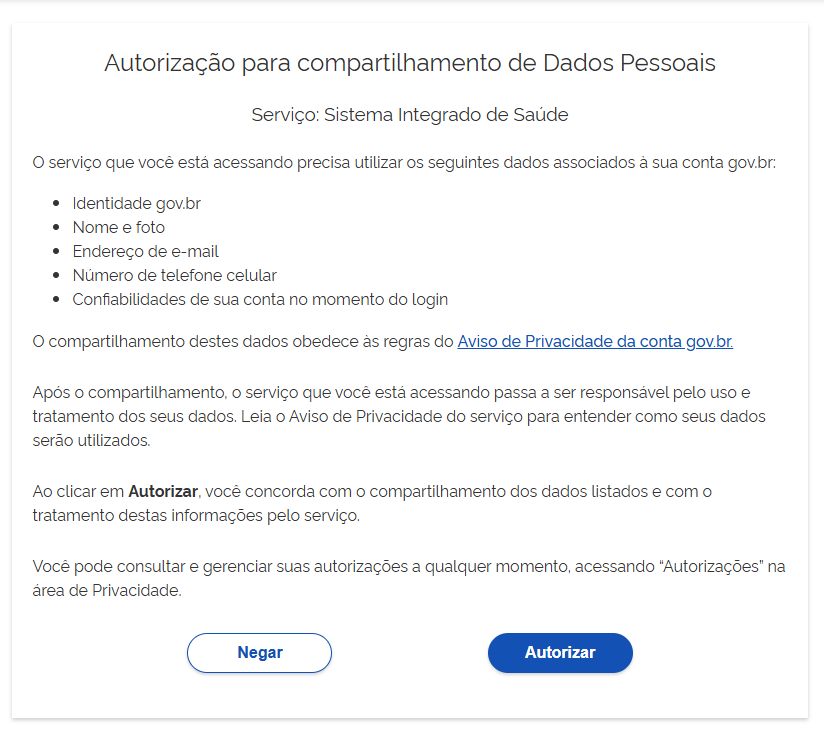Viewport: 824px width, 731px height.
Task: Click the paragraph beginning 'Após o compartilhamento'
Action: point(390,416)
